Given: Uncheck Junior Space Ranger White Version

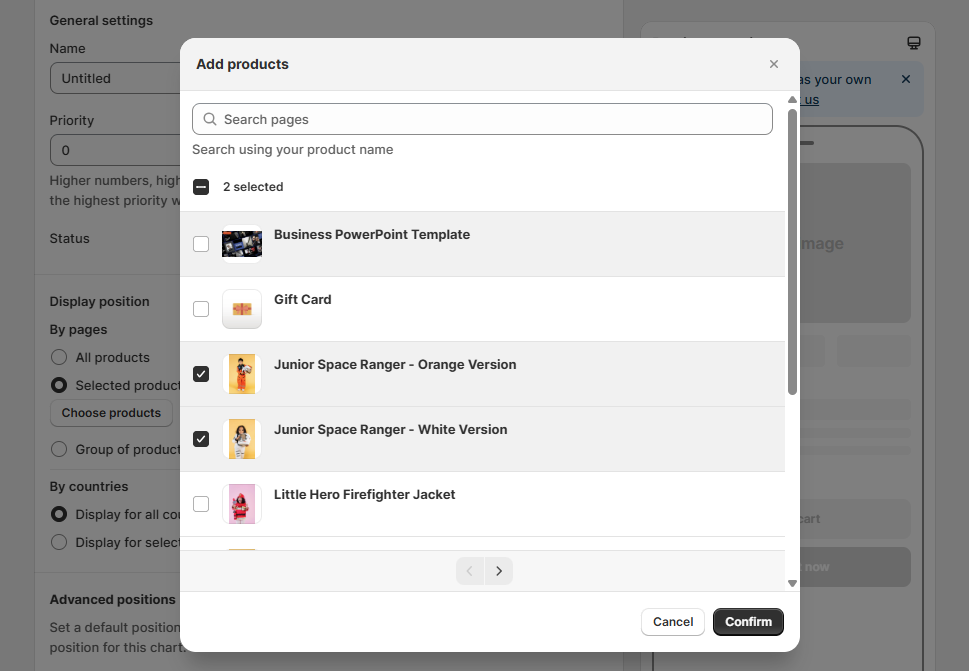Looking at the screenshot, I should (201, 439).
